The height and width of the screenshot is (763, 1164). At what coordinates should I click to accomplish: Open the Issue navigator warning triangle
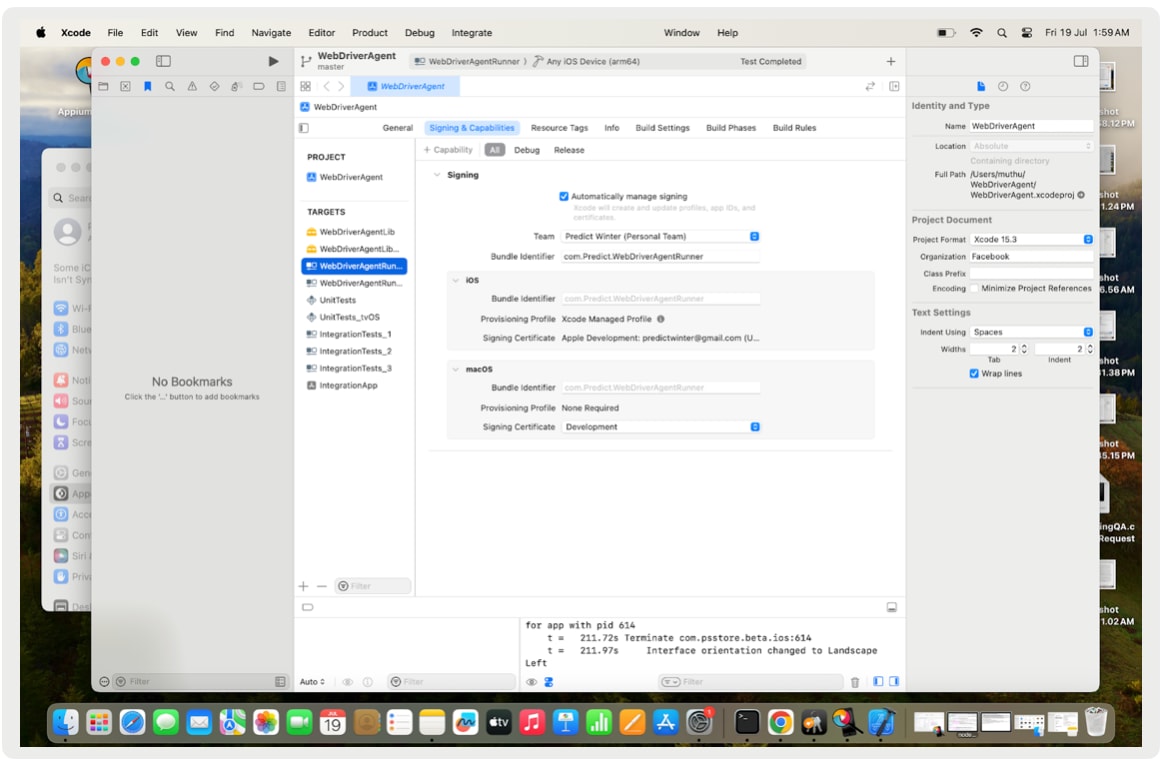[x=192, y=87]
